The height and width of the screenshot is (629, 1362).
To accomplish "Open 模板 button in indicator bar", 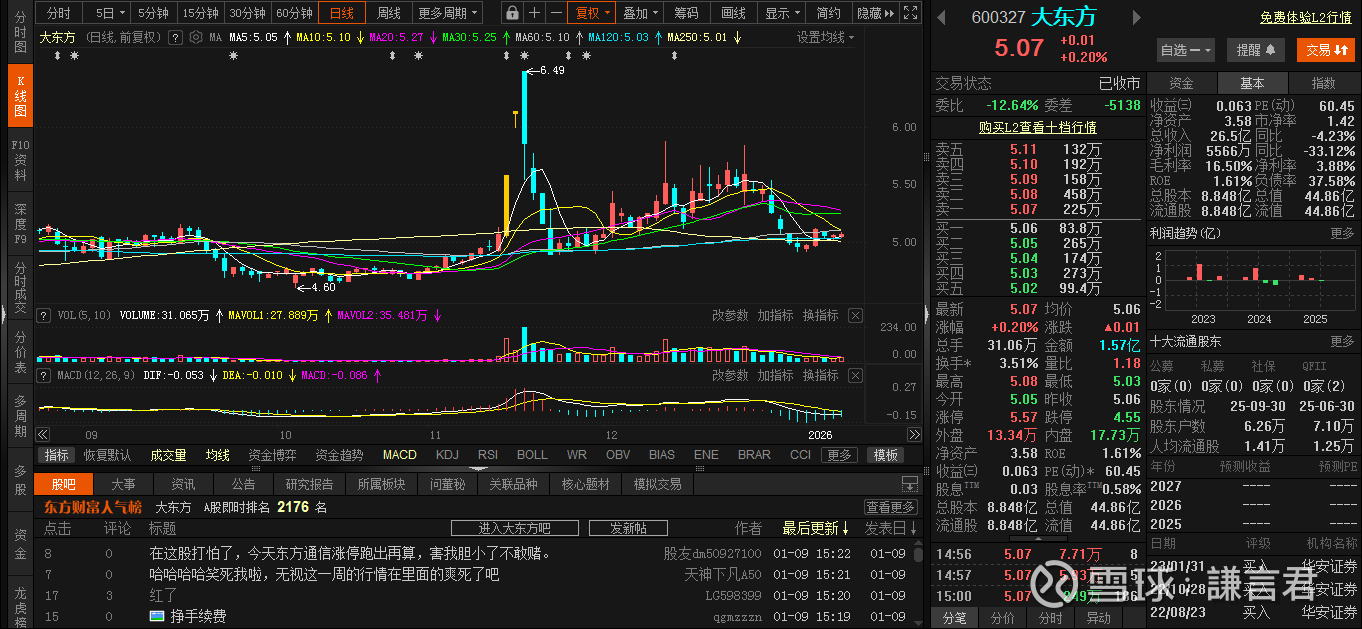I will (886, 455).
